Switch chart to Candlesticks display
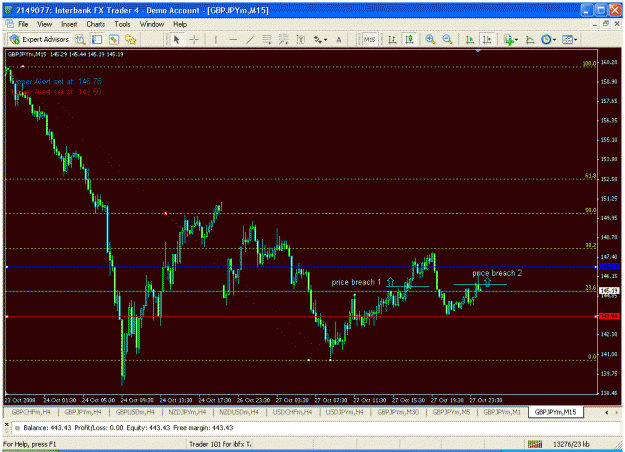Viewport: 625px width, 452px height. point(409,39)
